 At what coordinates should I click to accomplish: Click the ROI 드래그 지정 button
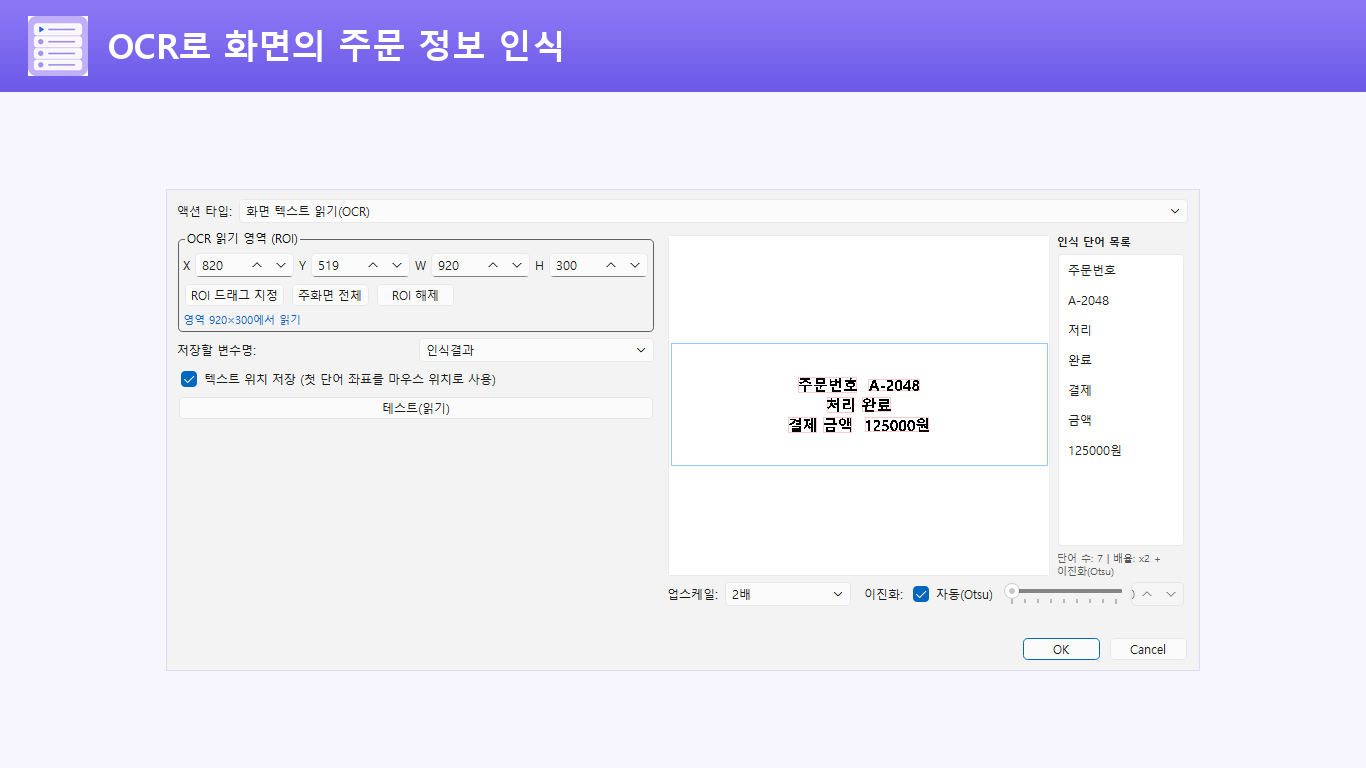pos(234,295)
